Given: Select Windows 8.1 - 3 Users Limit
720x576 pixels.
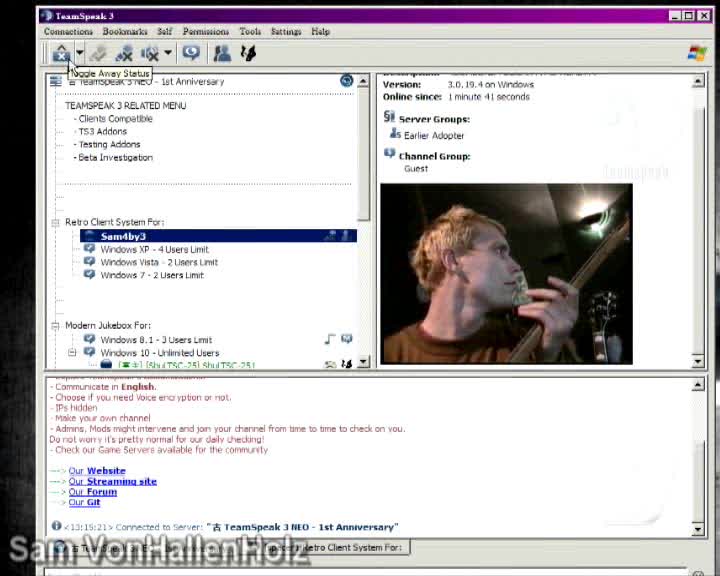Looking at the screenshot, I should [156, 340].
